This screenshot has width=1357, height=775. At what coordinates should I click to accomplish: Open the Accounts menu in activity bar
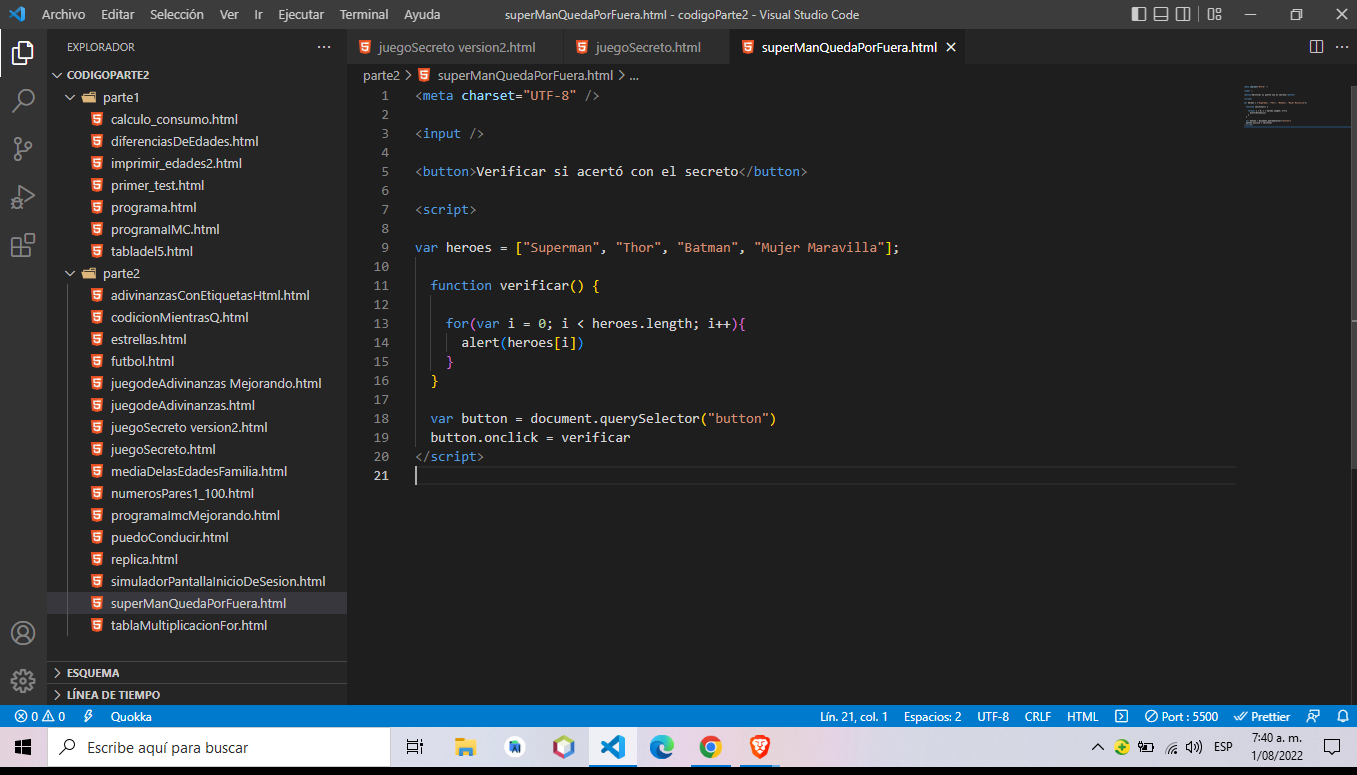click(23, 633)
